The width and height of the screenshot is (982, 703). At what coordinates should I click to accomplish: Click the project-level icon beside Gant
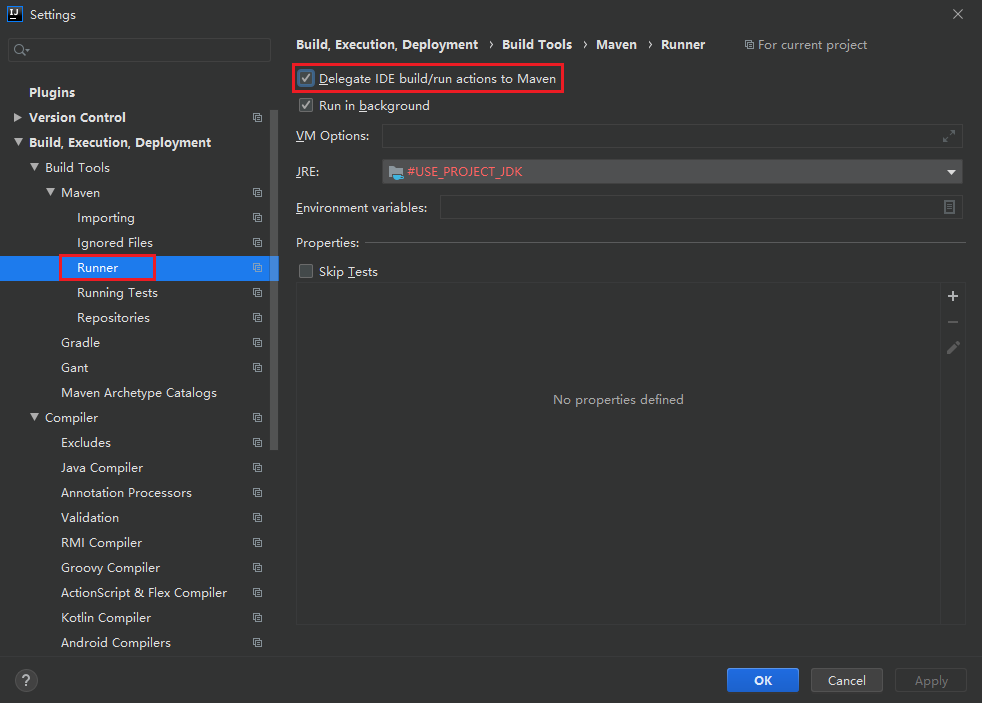[x=257, y=368]
